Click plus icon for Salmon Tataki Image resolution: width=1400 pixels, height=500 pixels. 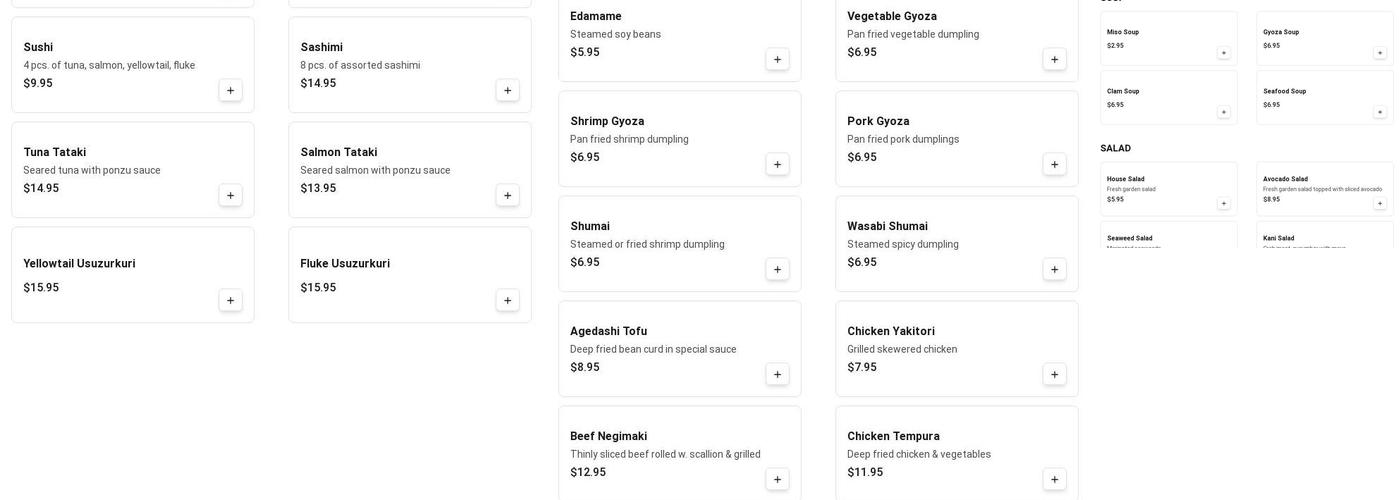tap(507, 195)
